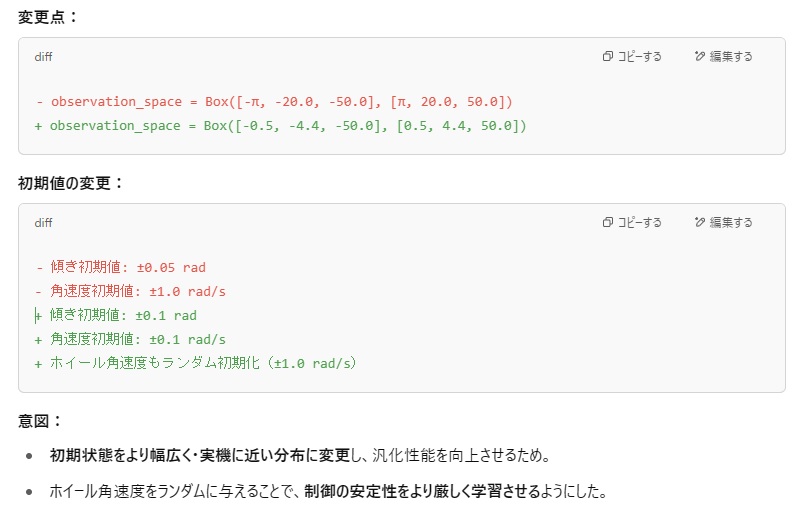The image size is (808, 520).
Task: Click the bold text 制御の安定性をより厳しく学習させる
Action: 422,491
